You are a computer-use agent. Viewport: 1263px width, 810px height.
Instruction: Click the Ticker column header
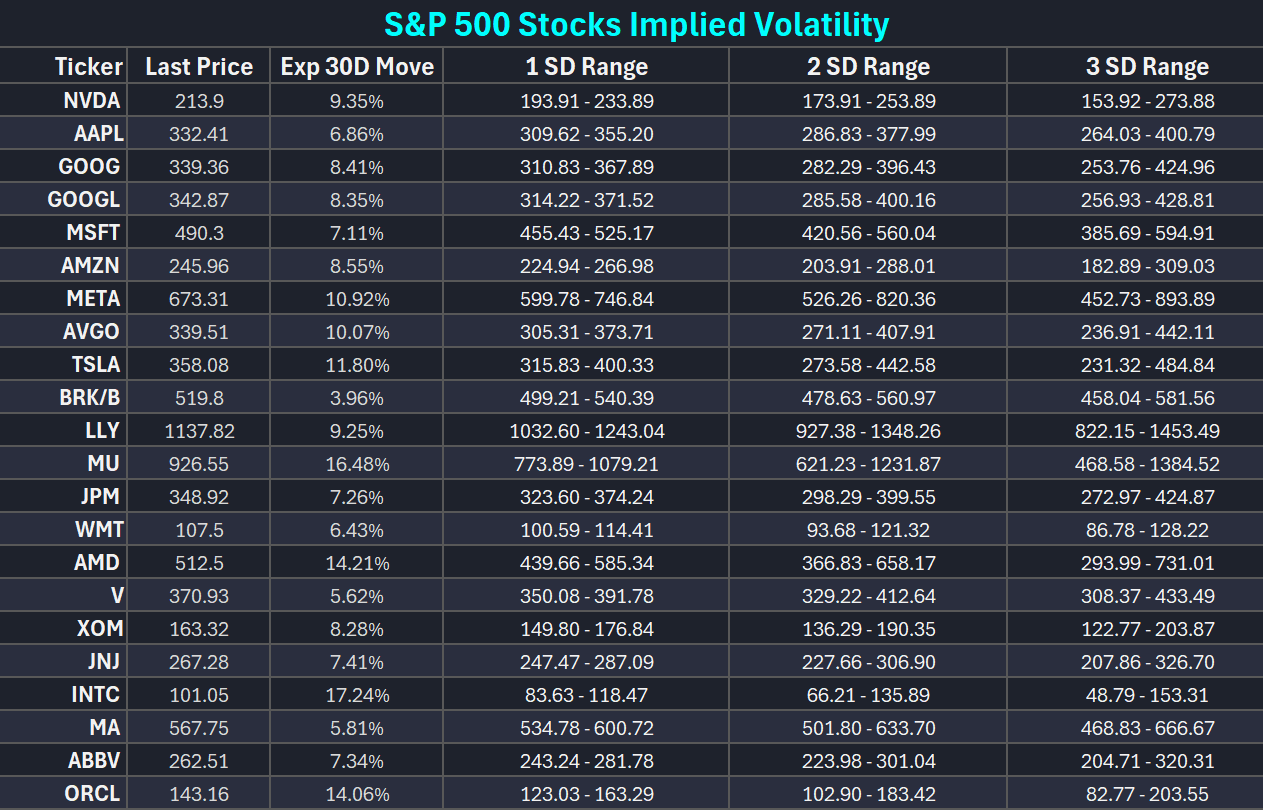tap(88, 67)
